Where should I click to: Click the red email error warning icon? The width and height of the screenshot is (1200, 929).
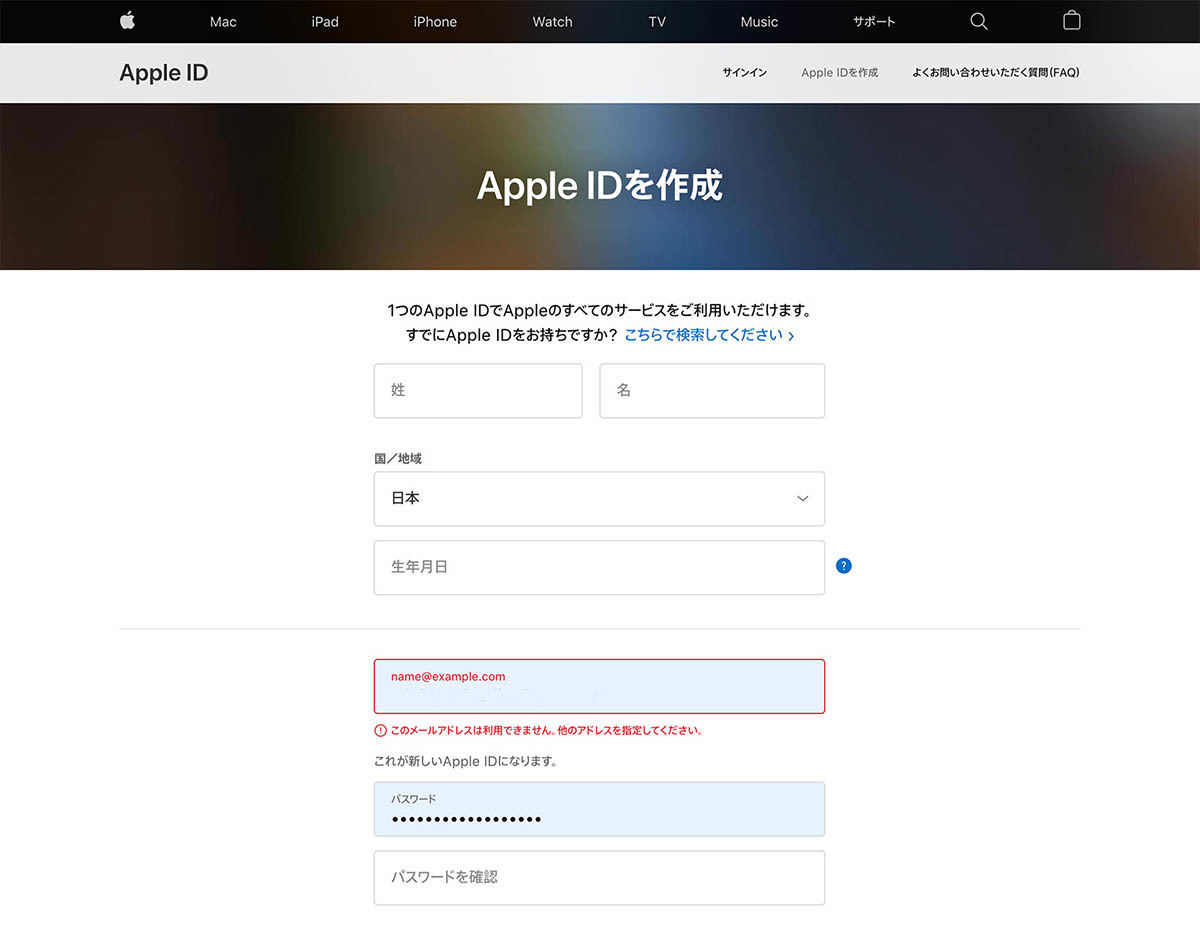380,730
